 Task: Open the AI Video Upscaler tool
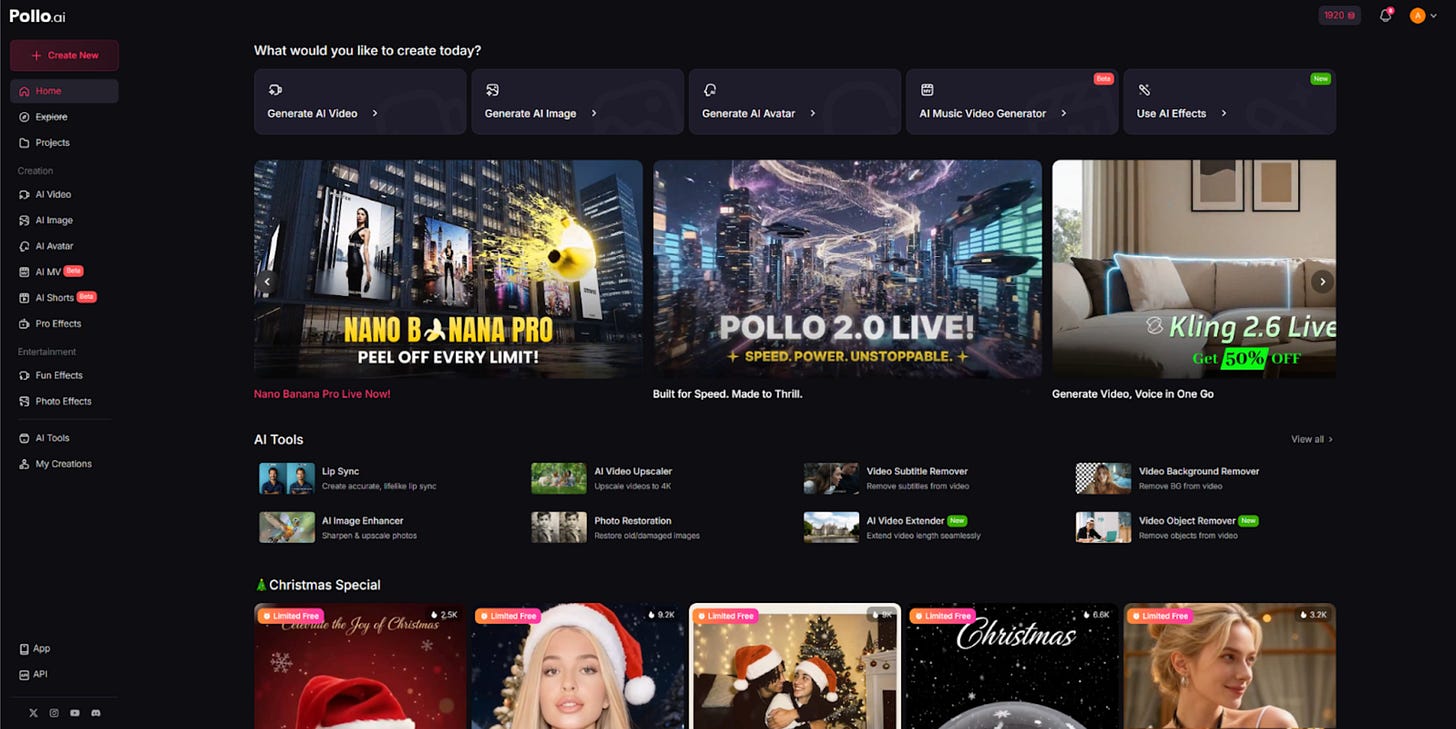click(x=602, y=478)
